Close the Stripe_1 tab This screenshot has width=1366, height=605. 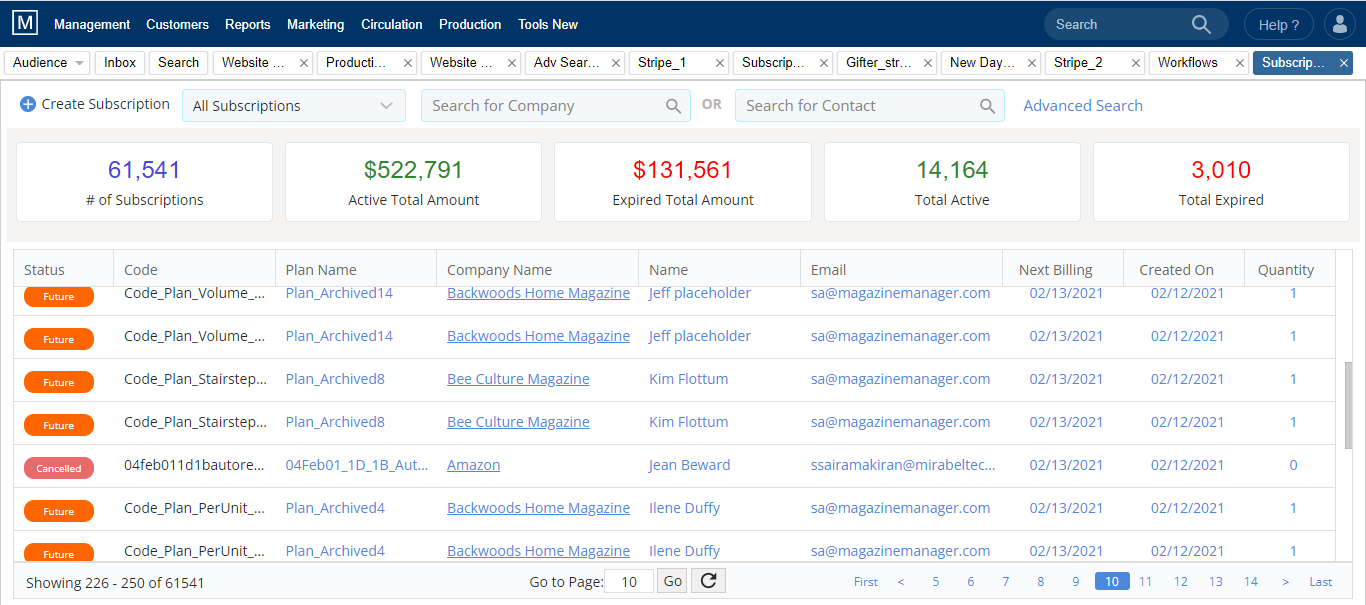pyautogui.click(x=720, y=63)
